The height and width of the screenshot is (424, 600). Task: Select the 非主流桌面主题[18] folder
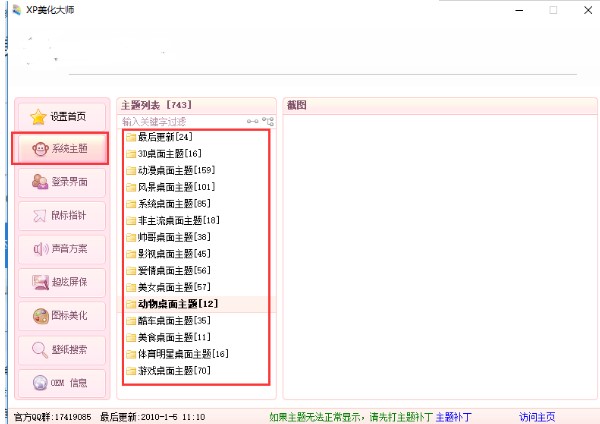(x=173, y=220)
